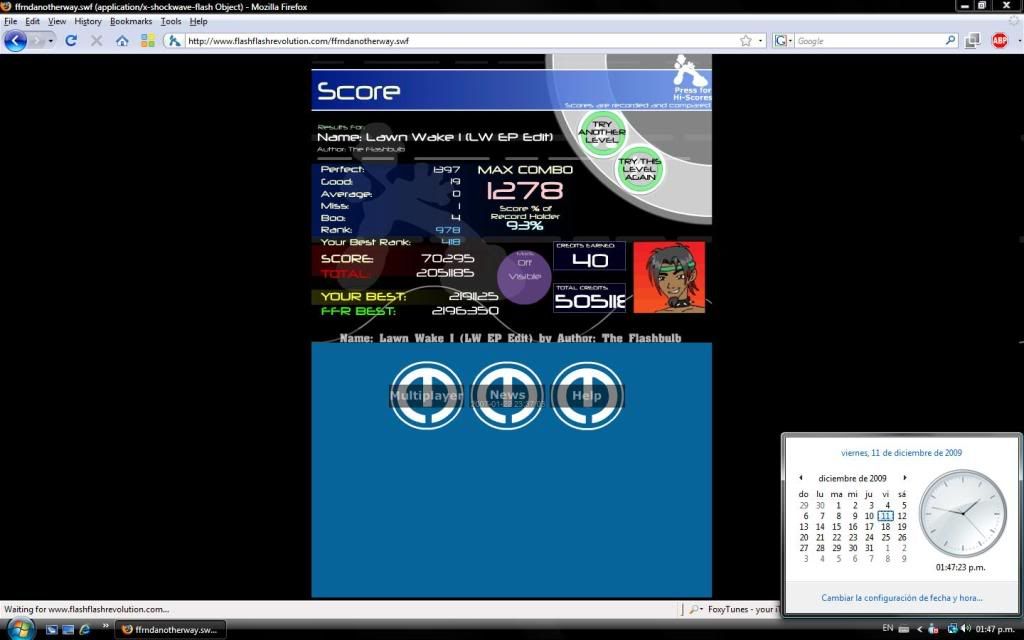Reload the page with the refresh icon
This screenshot has height=640, width=1024.
coord(71,41)
